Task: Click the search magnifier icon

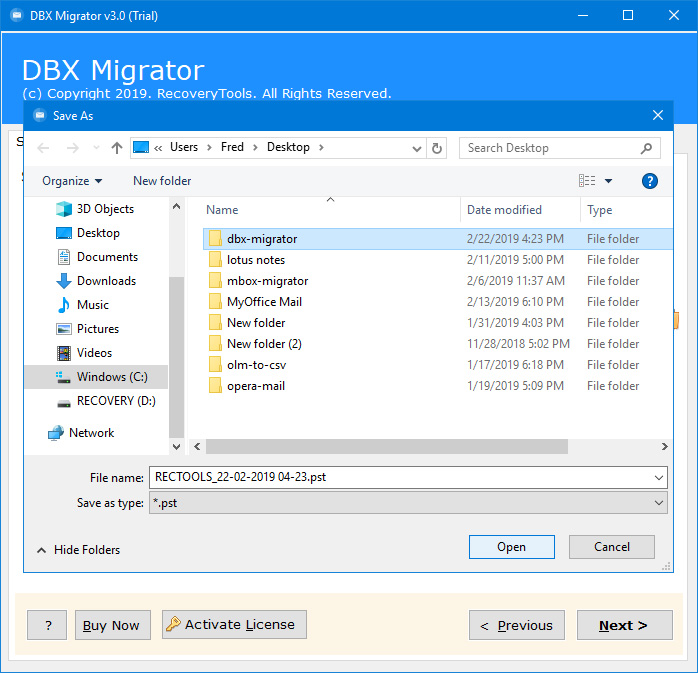Action: (646, 148)
